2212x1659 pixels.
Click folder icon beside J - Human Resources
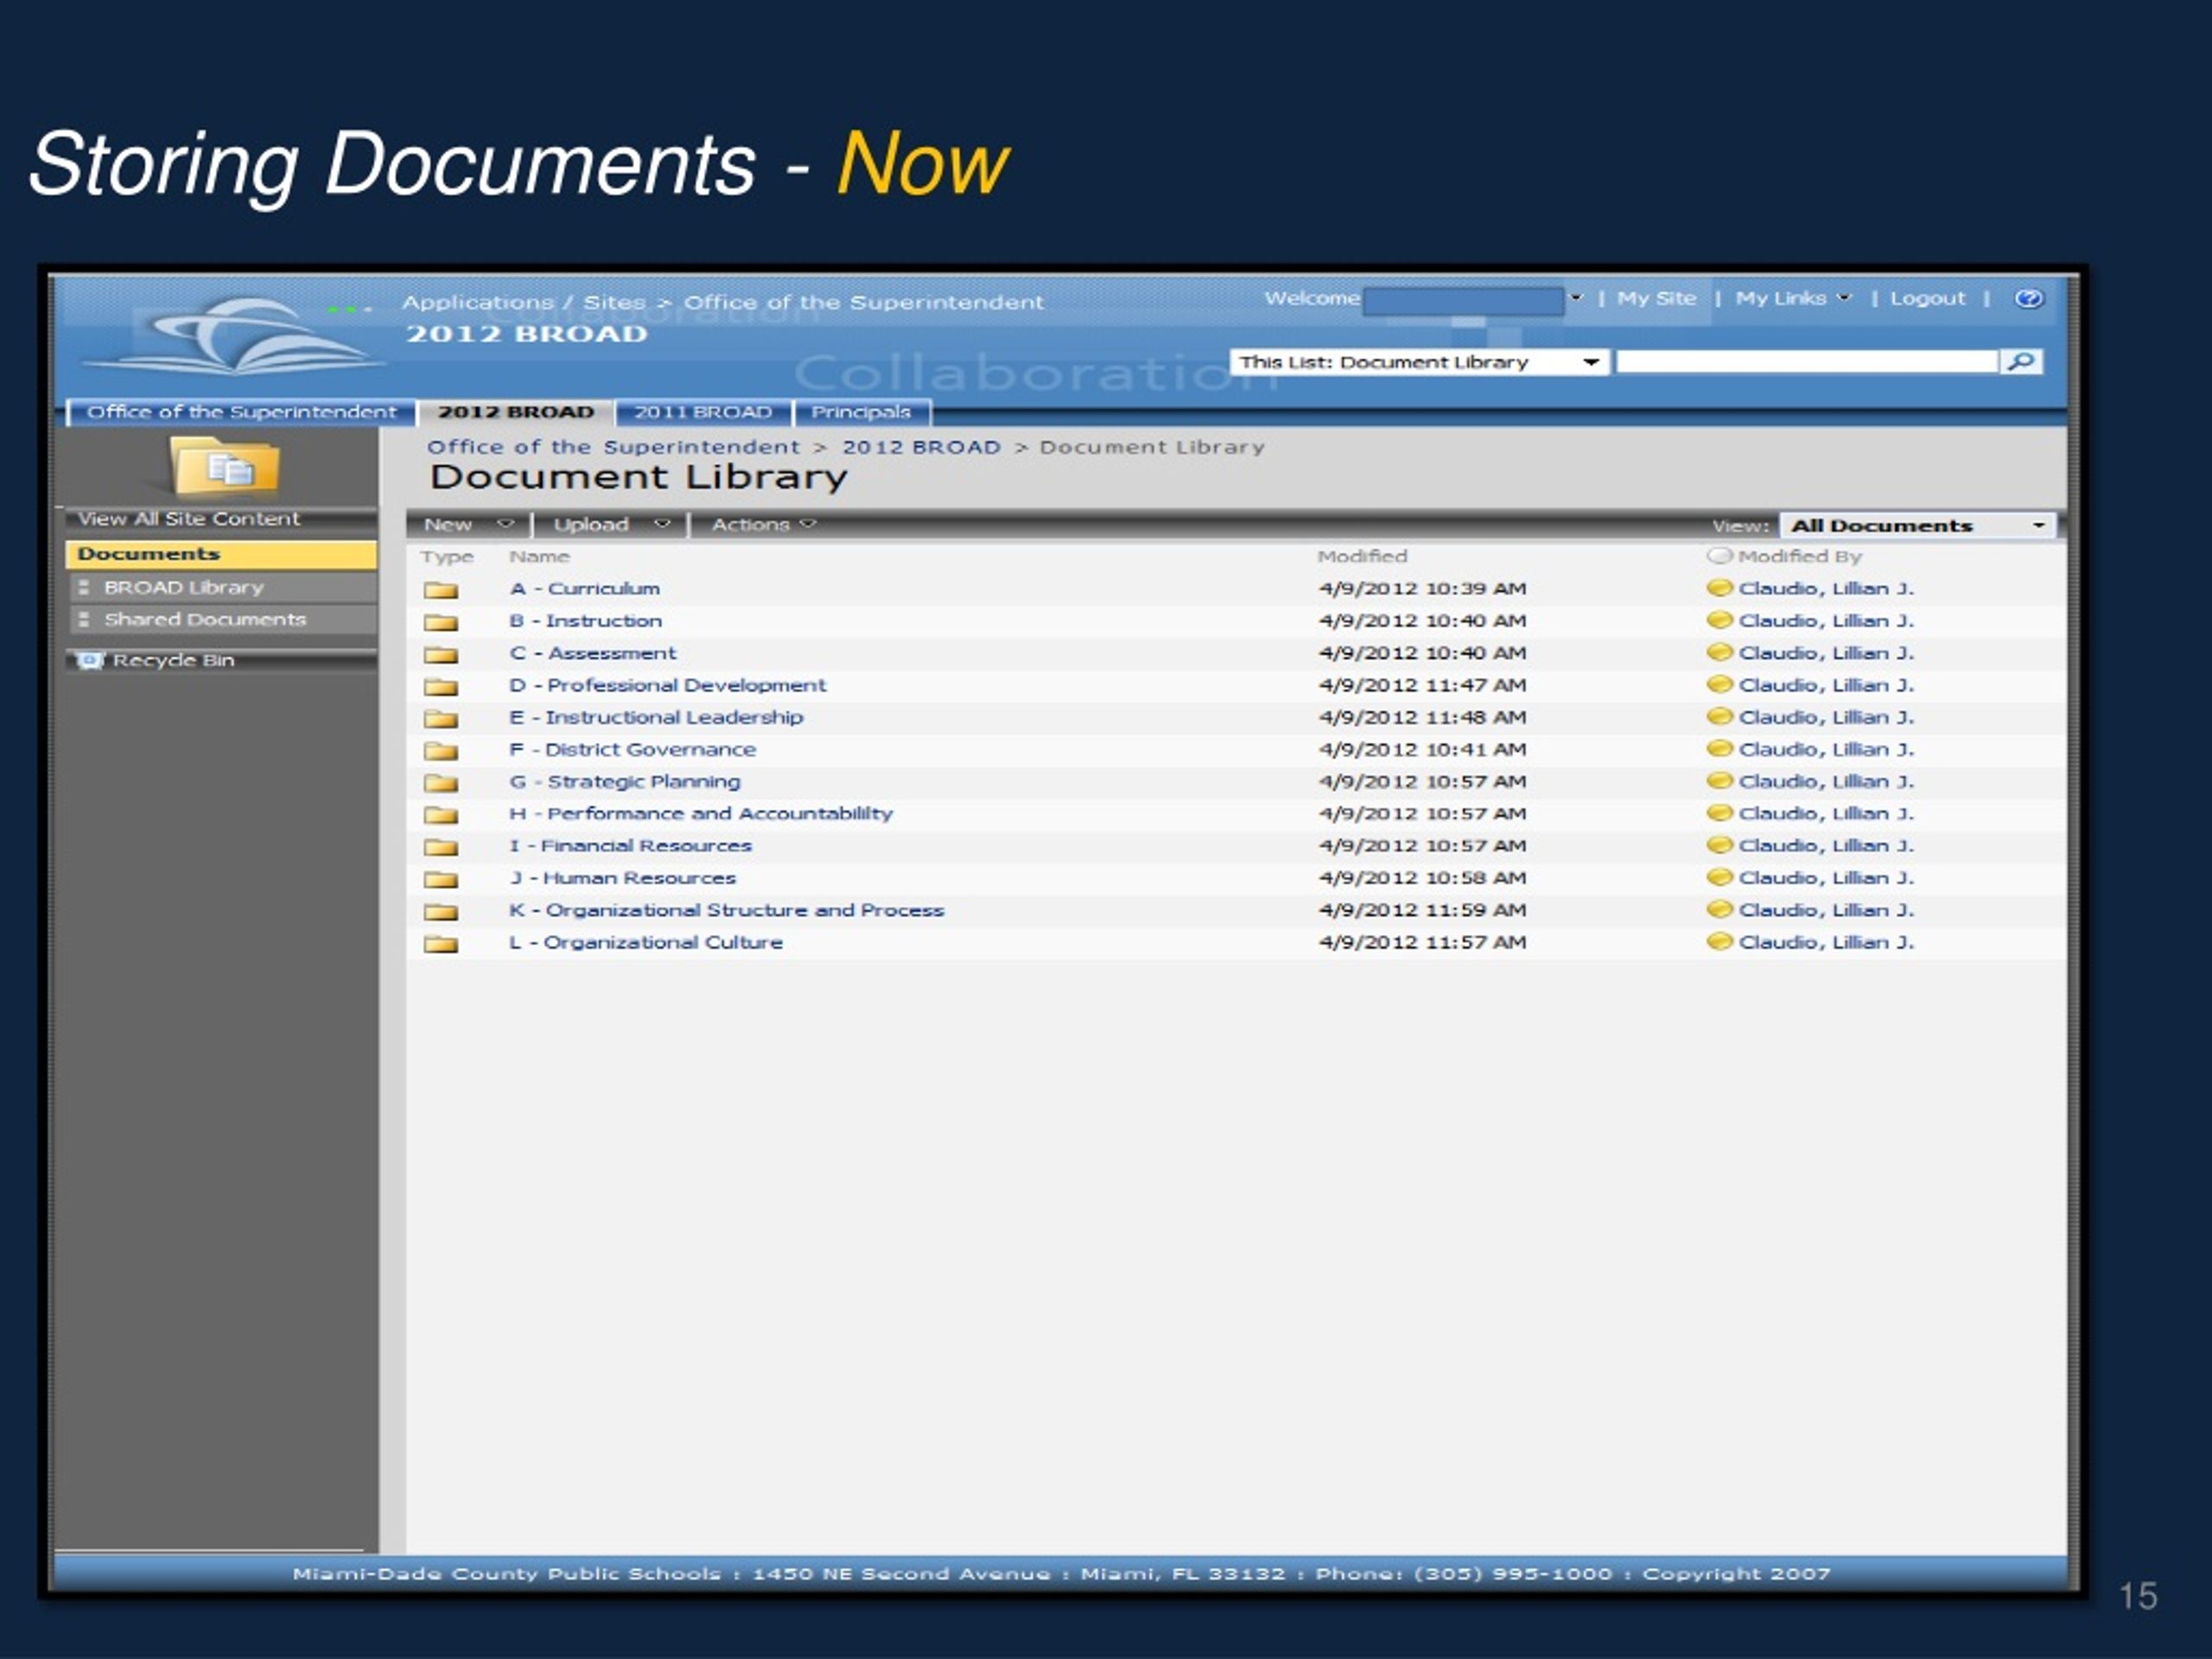coord(441,879)
